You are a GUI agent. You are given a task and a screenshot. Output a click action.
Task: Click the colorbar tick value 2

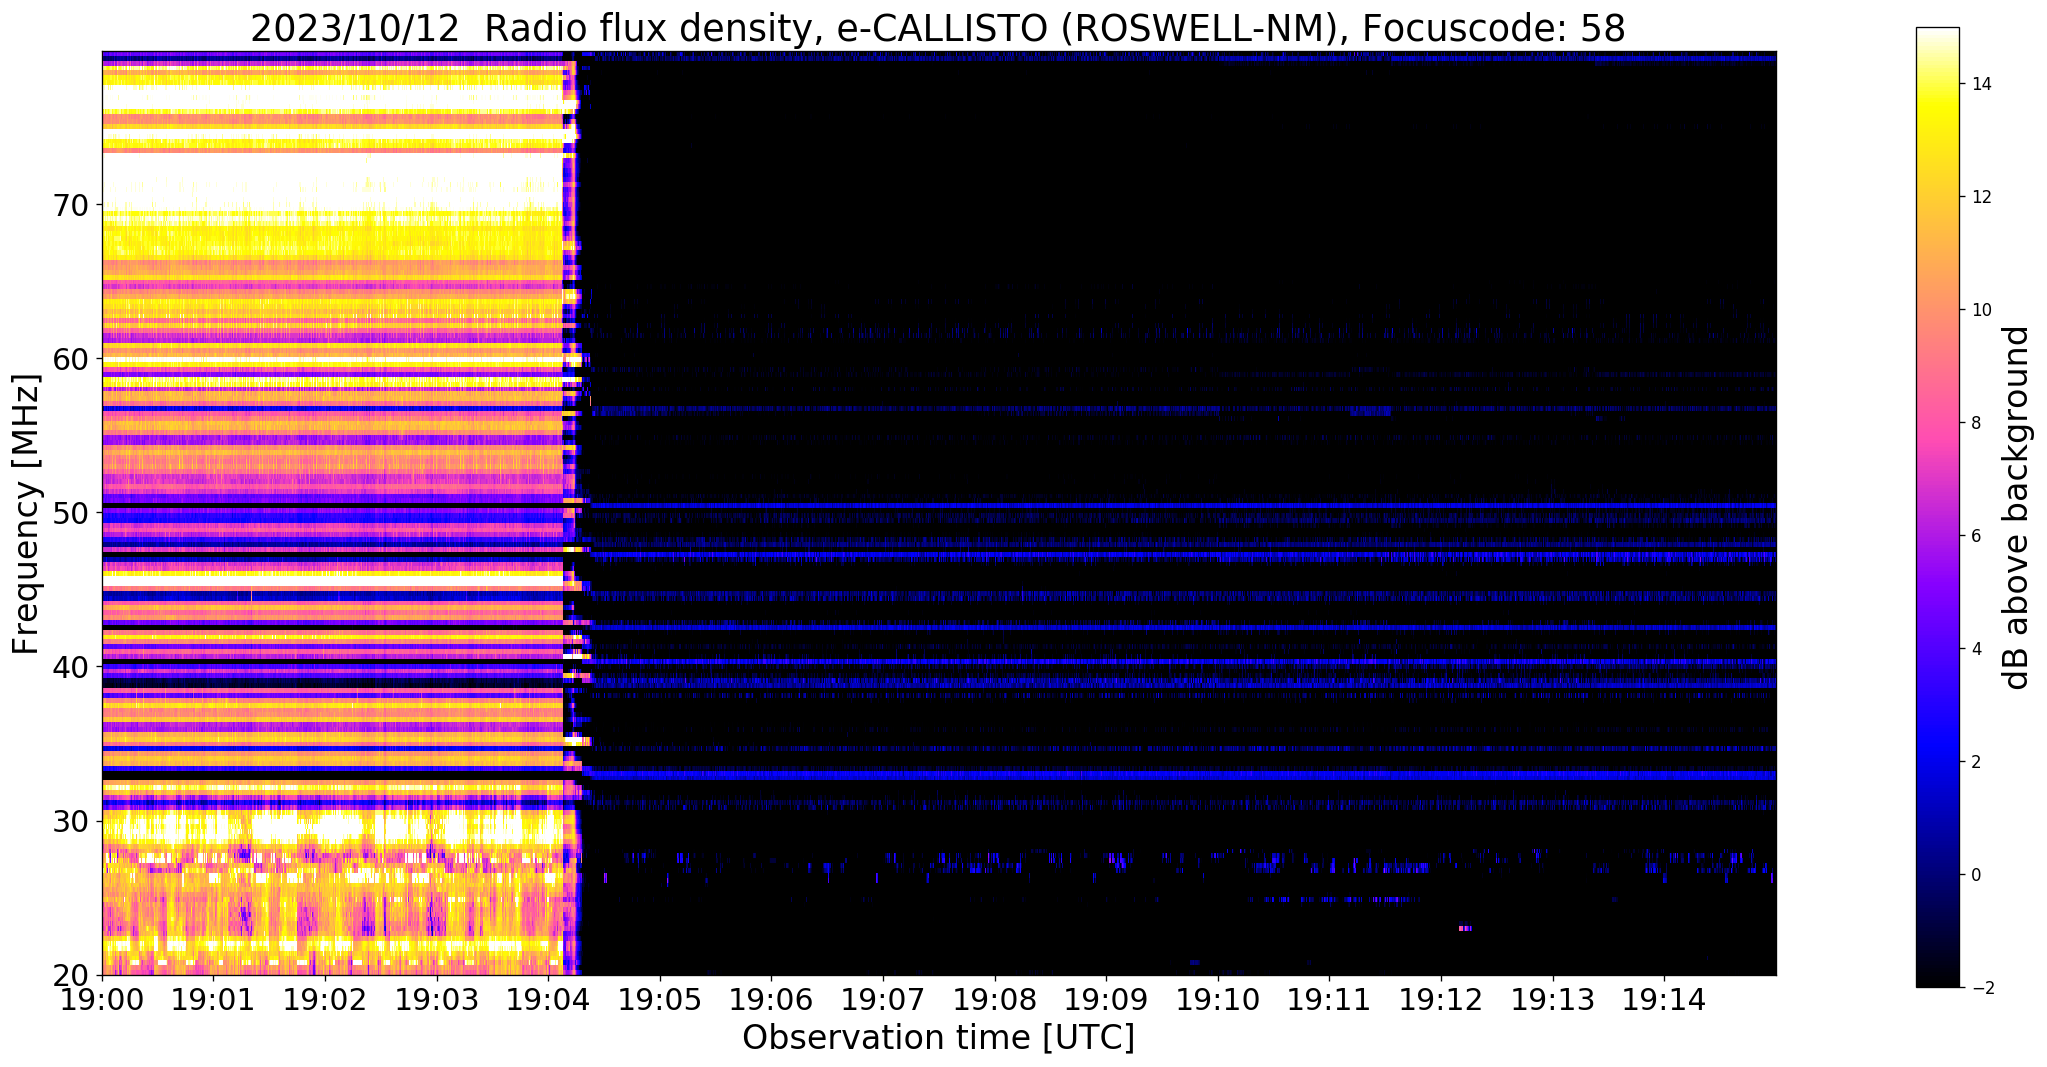[x=1975, y=762]
